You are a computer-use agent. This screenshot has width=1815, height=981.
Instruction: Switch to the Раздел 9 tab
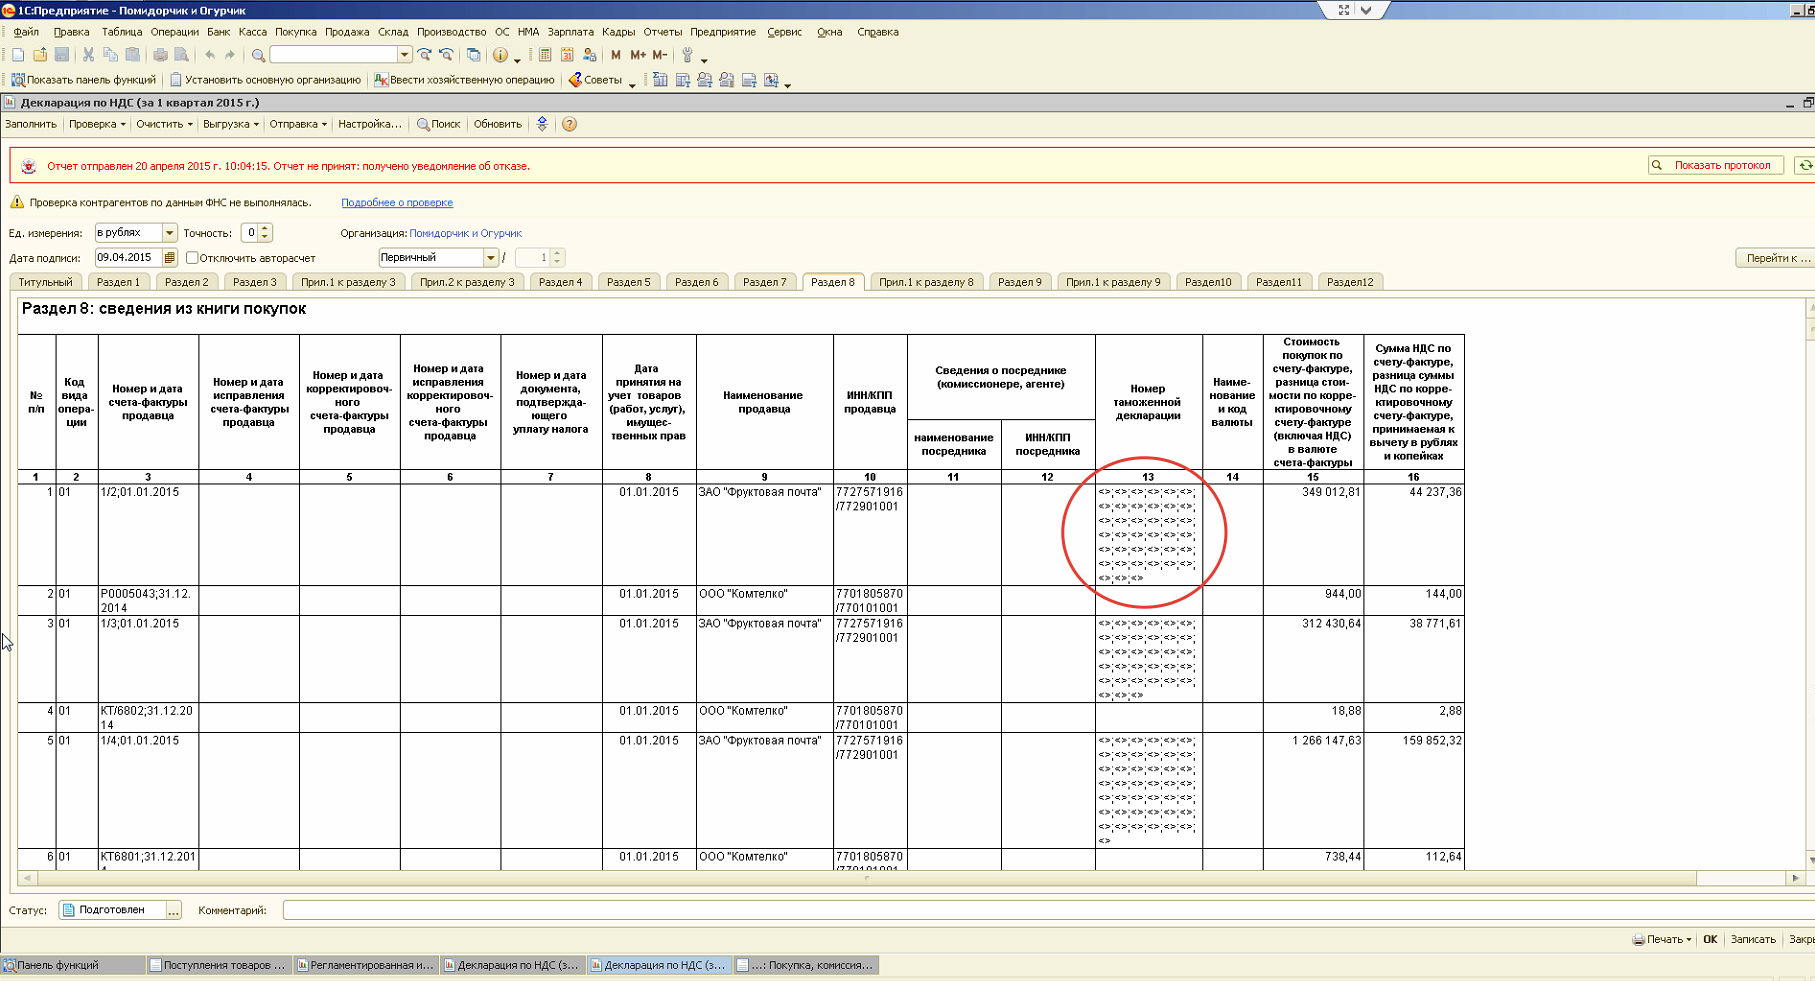click(1020, 282)
